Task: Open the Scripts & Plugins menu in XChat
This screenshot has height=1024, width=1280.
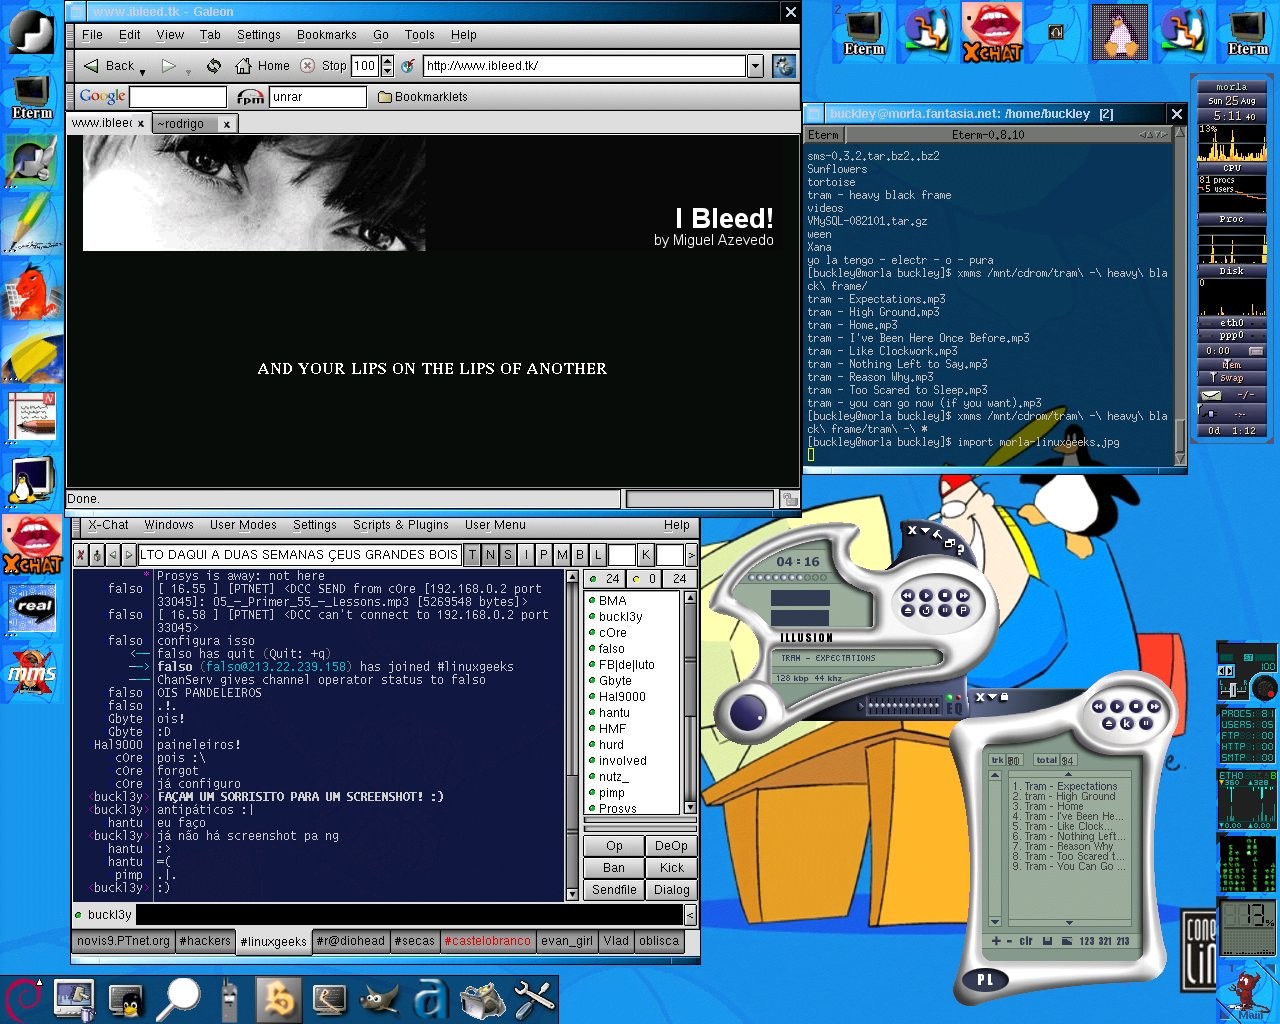Action: [400, 525]
